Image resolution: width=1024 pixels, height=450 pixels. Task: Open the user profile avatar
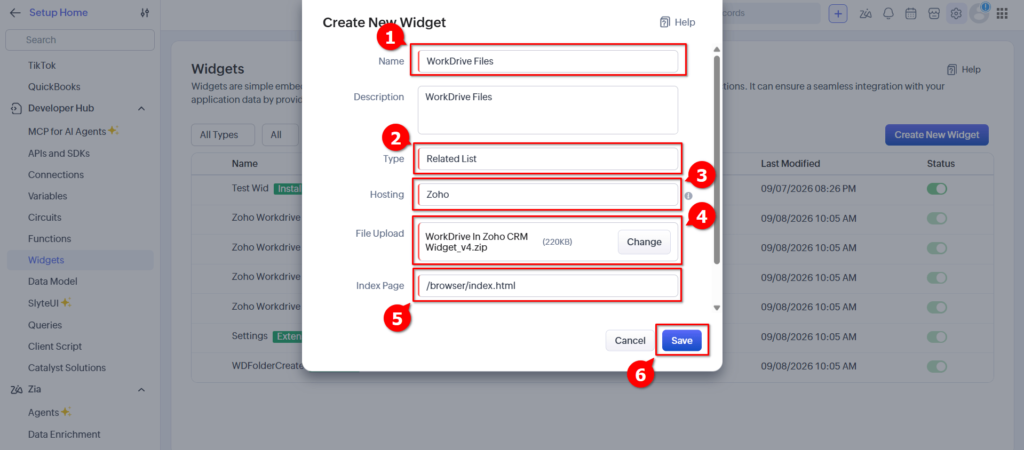coord(979,13)
